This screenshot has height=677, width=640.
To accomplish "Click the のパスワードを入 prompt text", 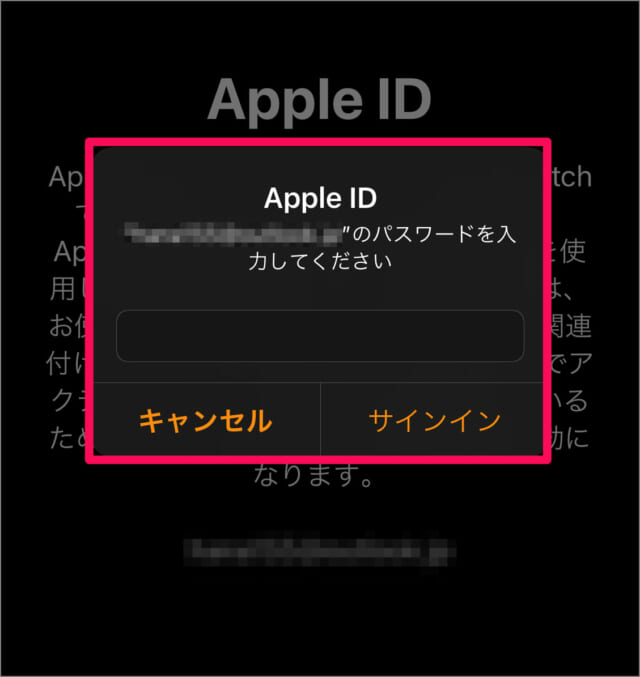I will tap(434, 234).
